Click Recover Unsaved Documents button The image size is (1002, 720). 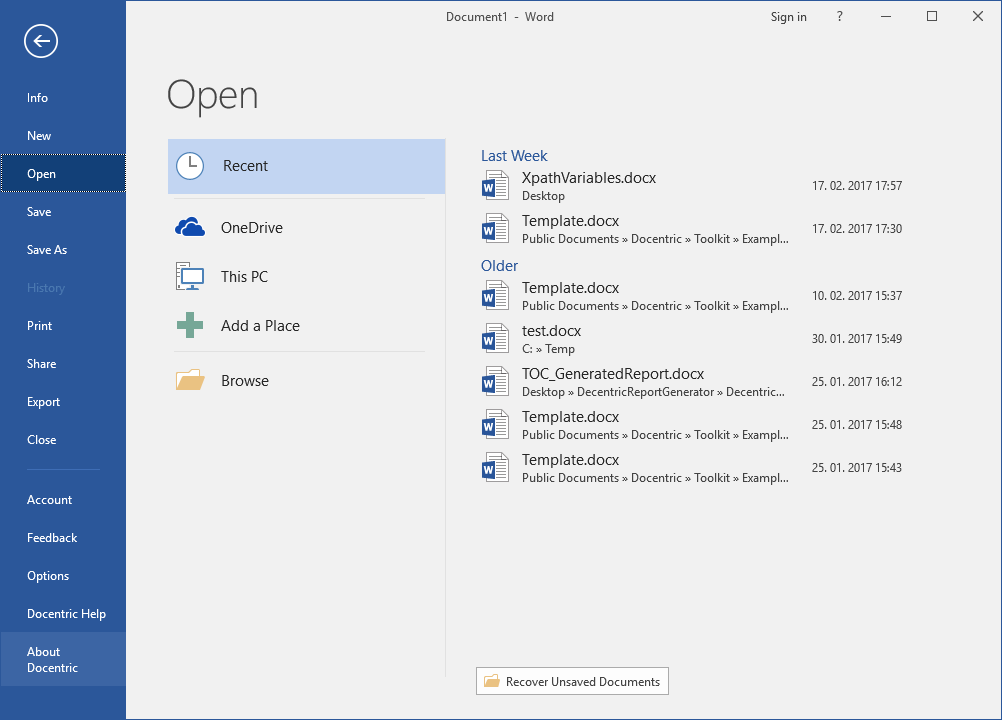point(572,681)
